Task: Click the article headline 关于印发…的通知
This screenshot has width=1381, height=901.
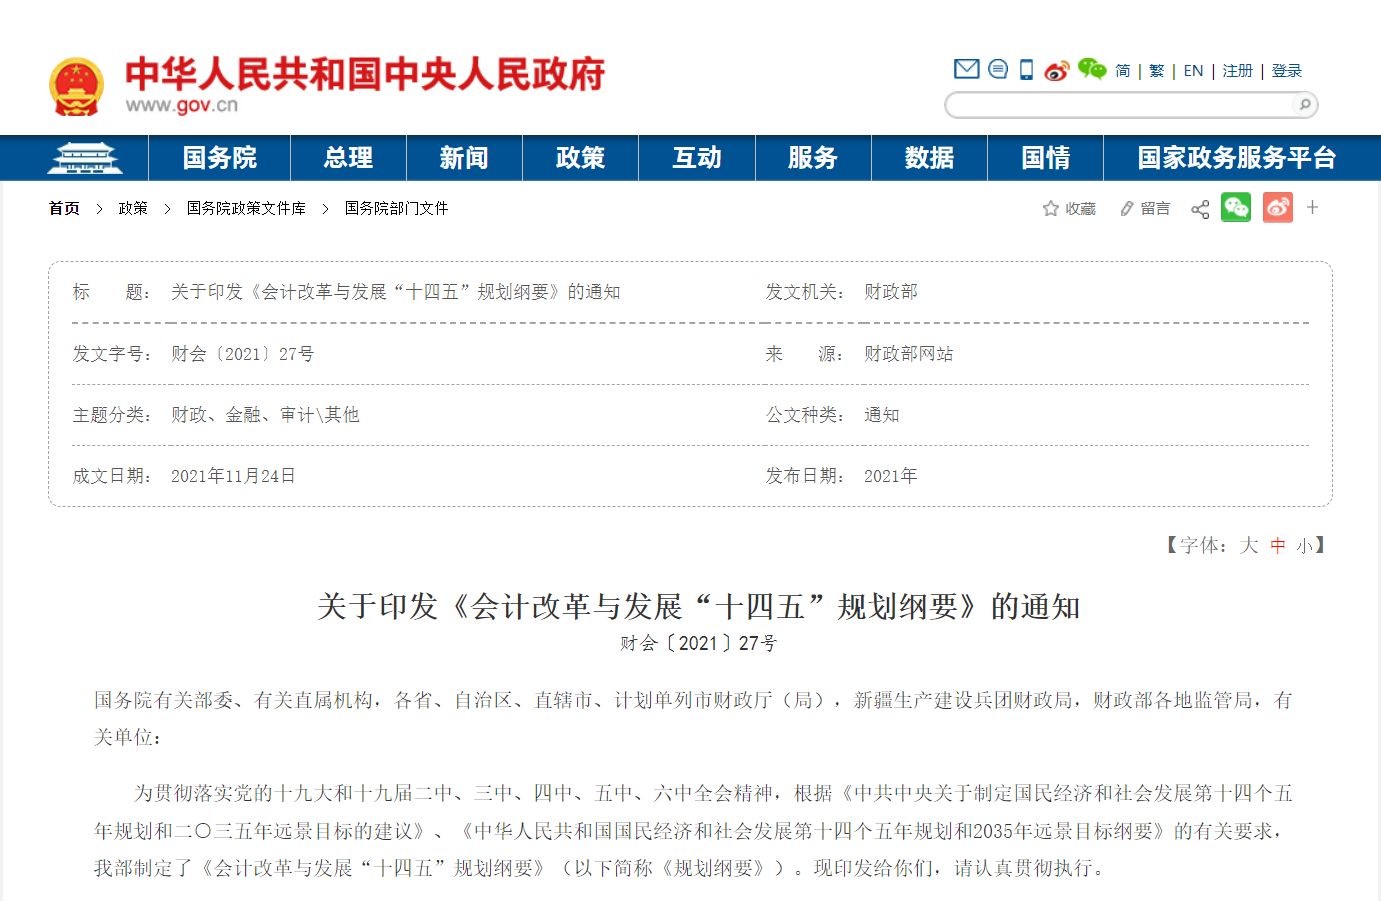Action: click(698, 606)
